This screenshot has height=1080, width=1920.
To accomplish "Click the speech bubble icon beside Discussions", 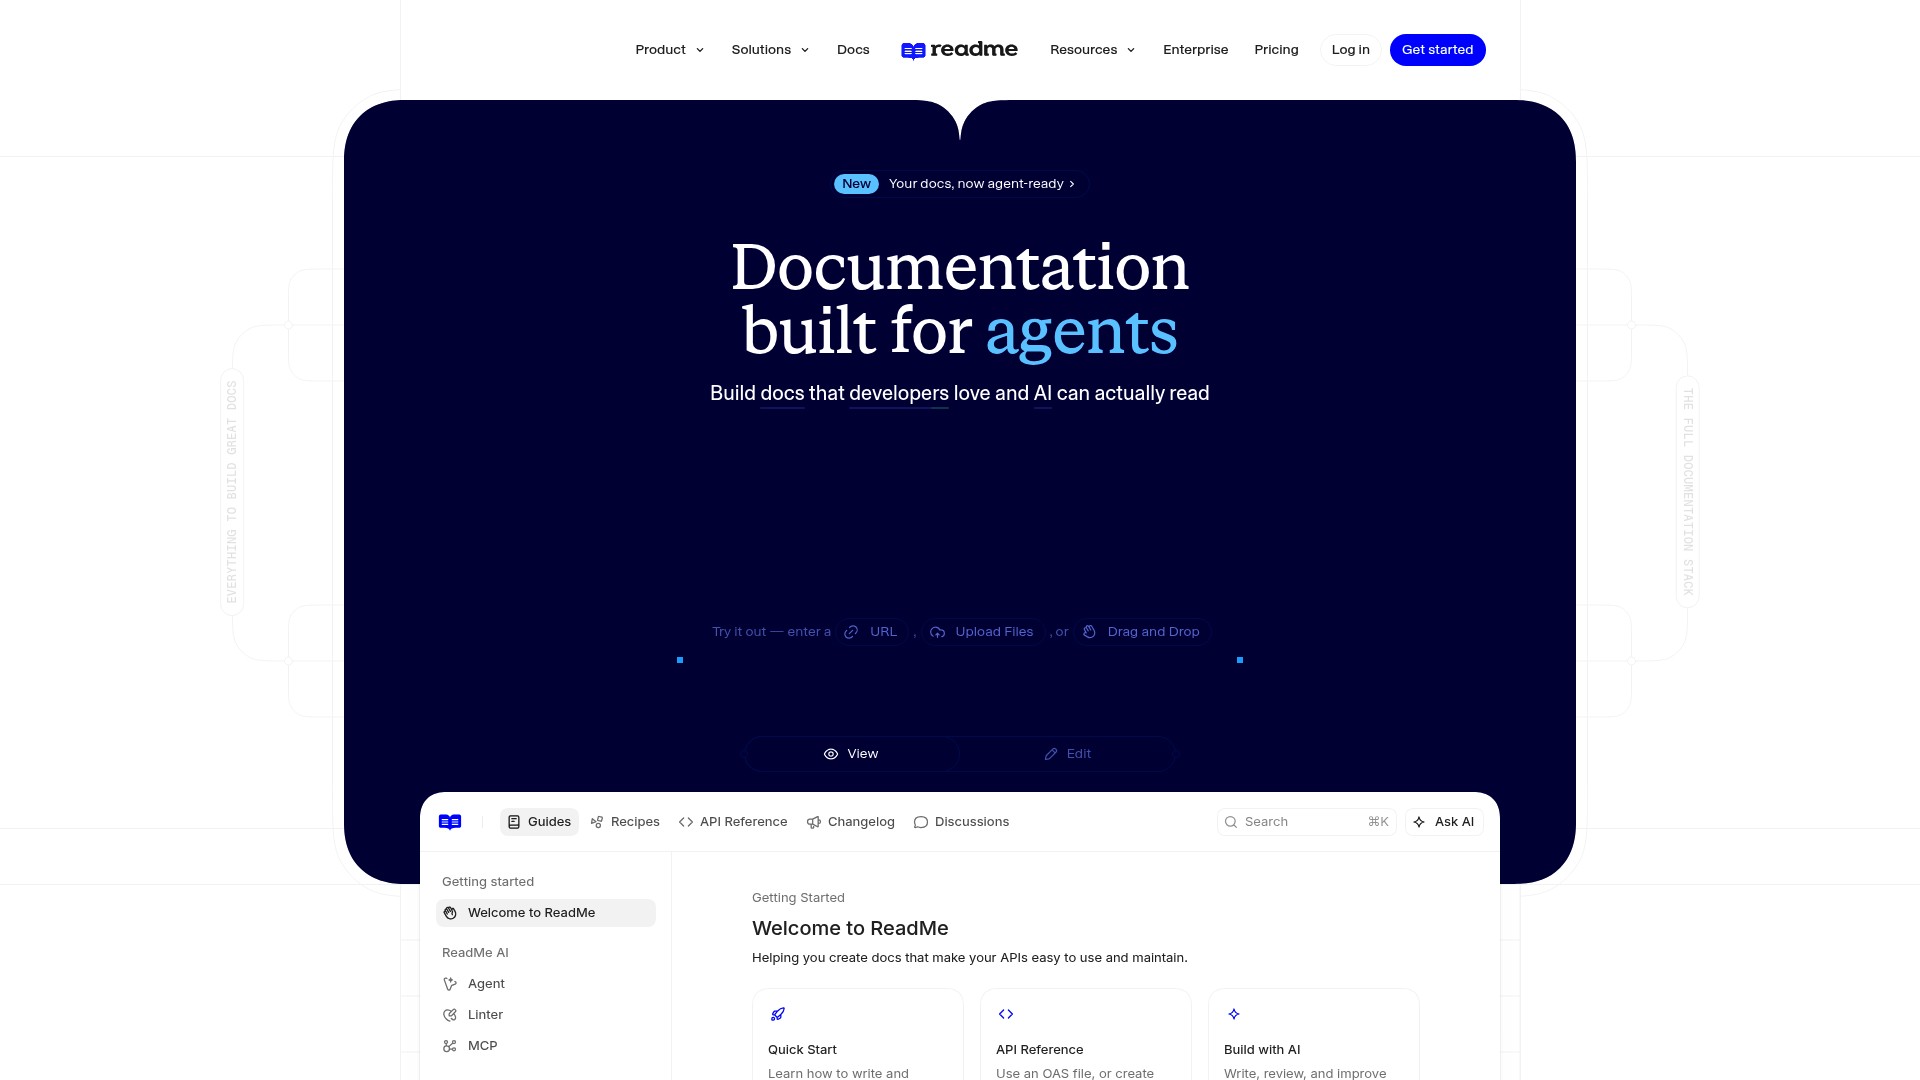I will tap(921, 822).
